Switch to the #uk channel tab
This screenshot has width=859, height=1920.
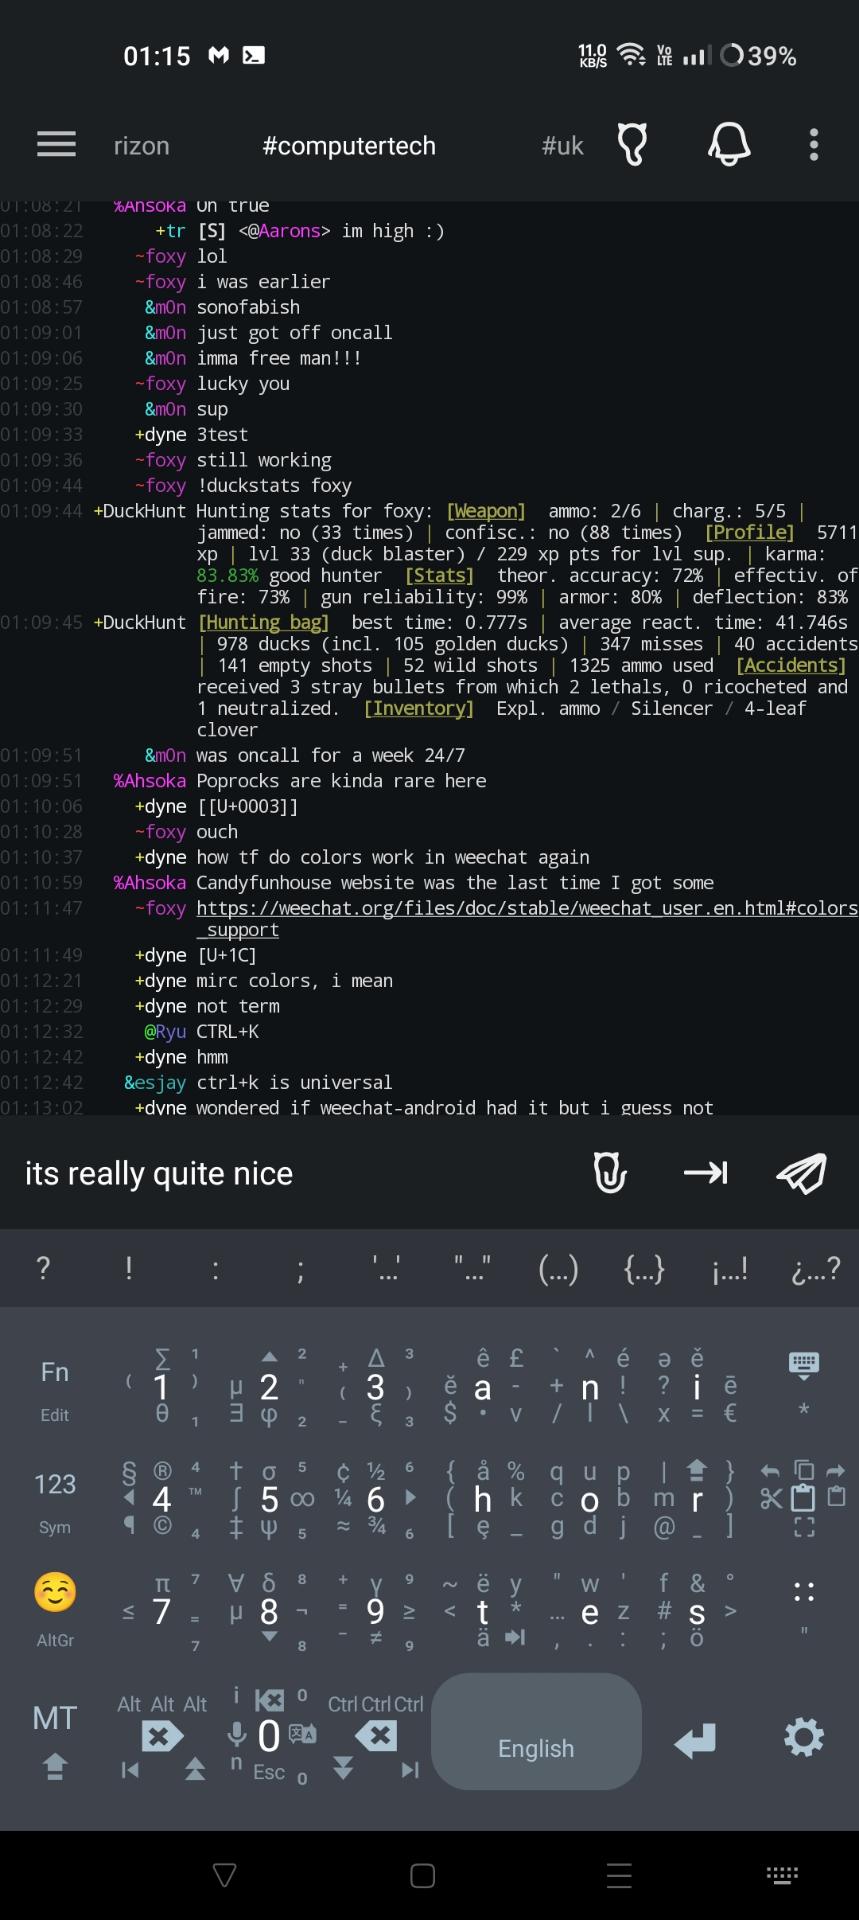click(562, 146)
